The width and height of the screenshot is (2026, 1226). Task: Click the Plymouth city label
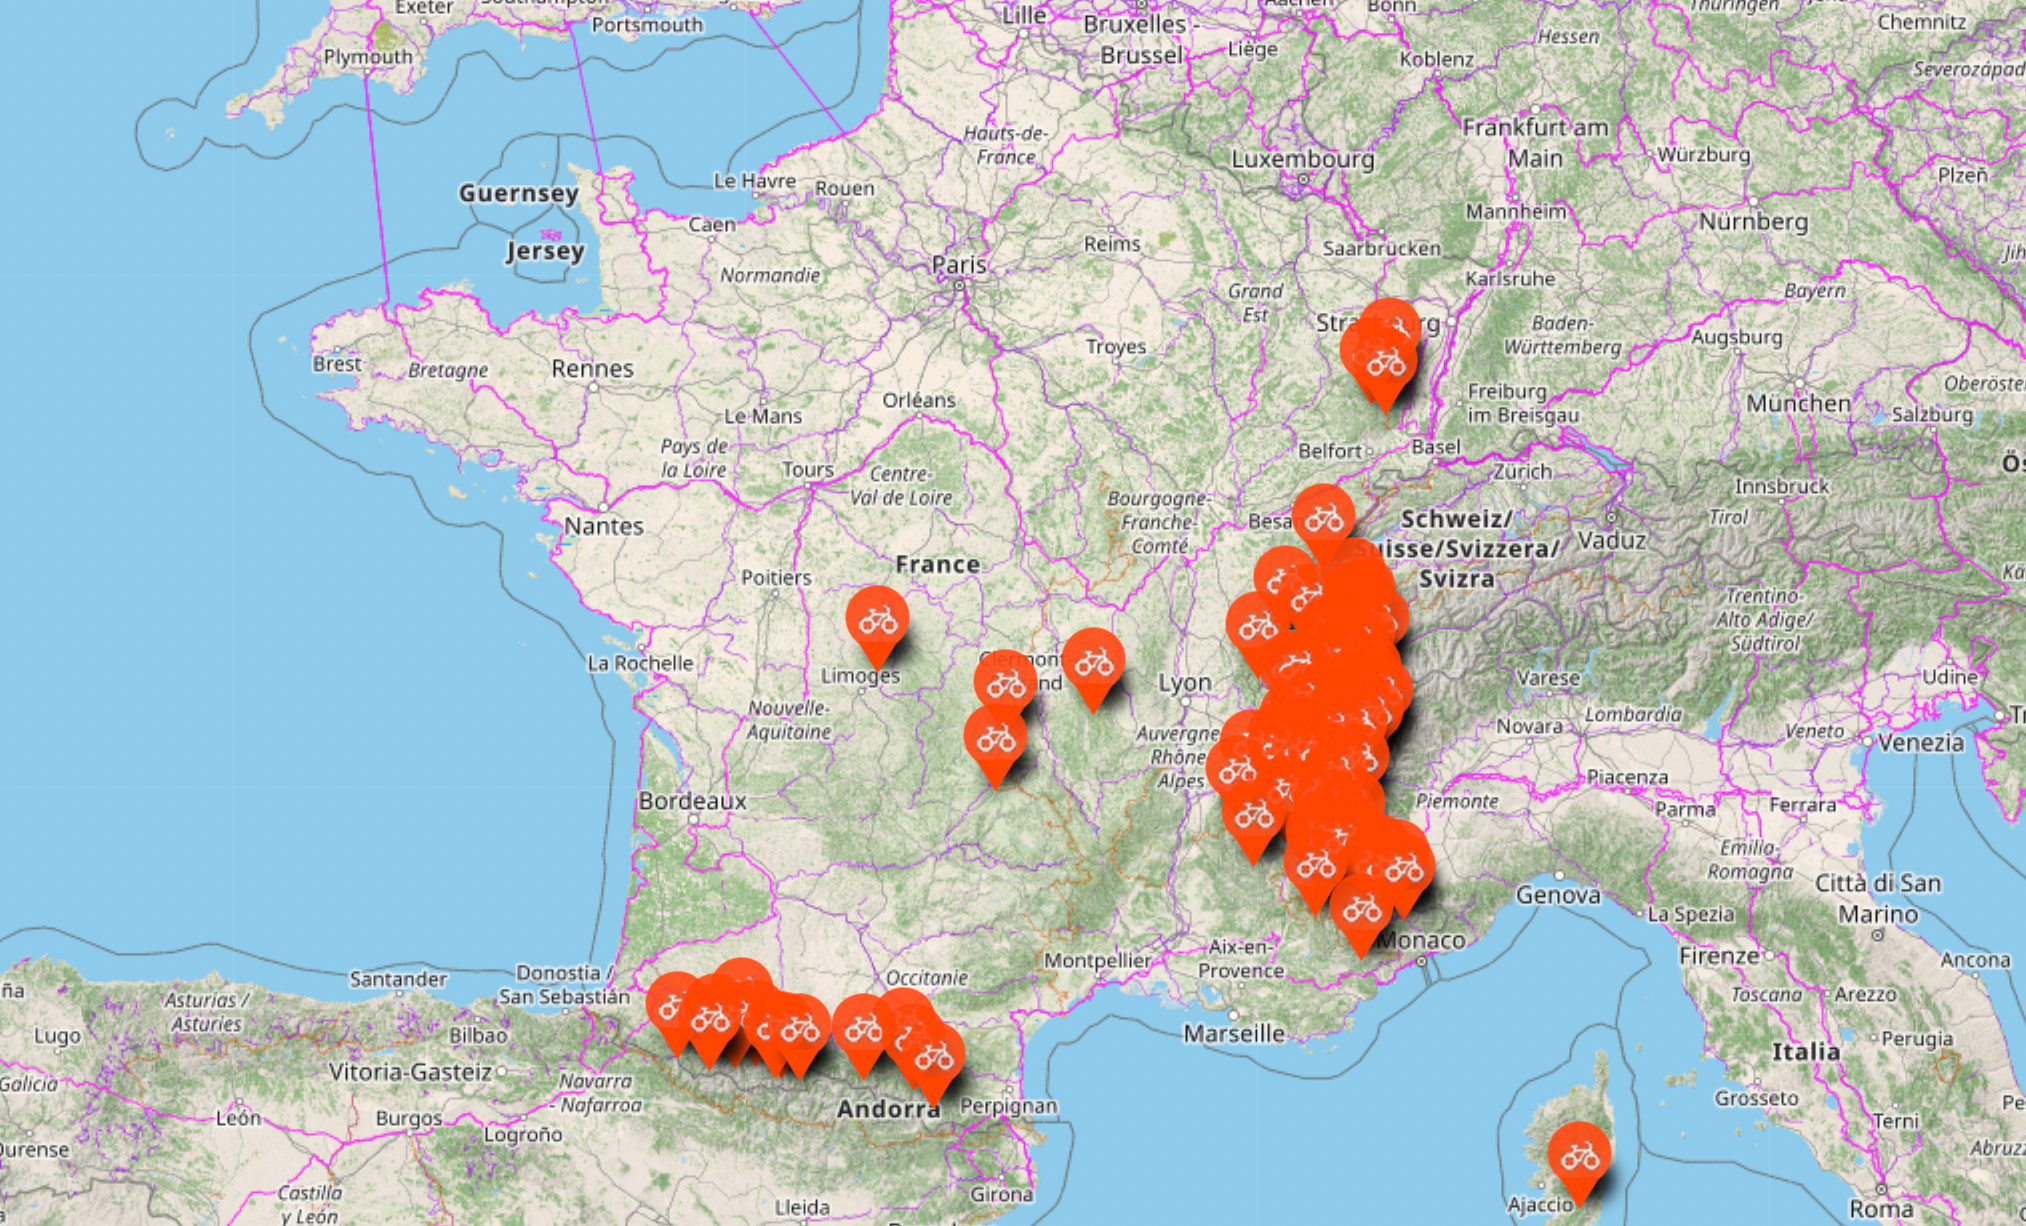click(367, 57)
